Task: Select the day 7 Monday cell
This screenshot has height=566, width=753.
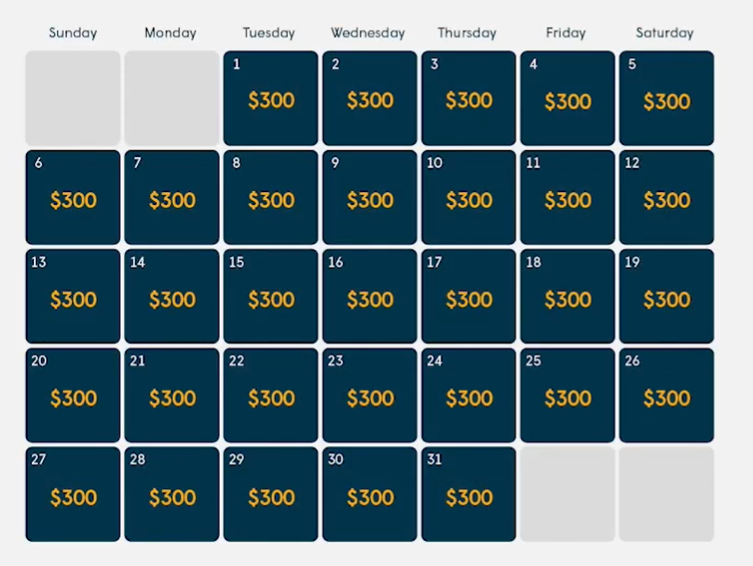Action: point(172,197)
